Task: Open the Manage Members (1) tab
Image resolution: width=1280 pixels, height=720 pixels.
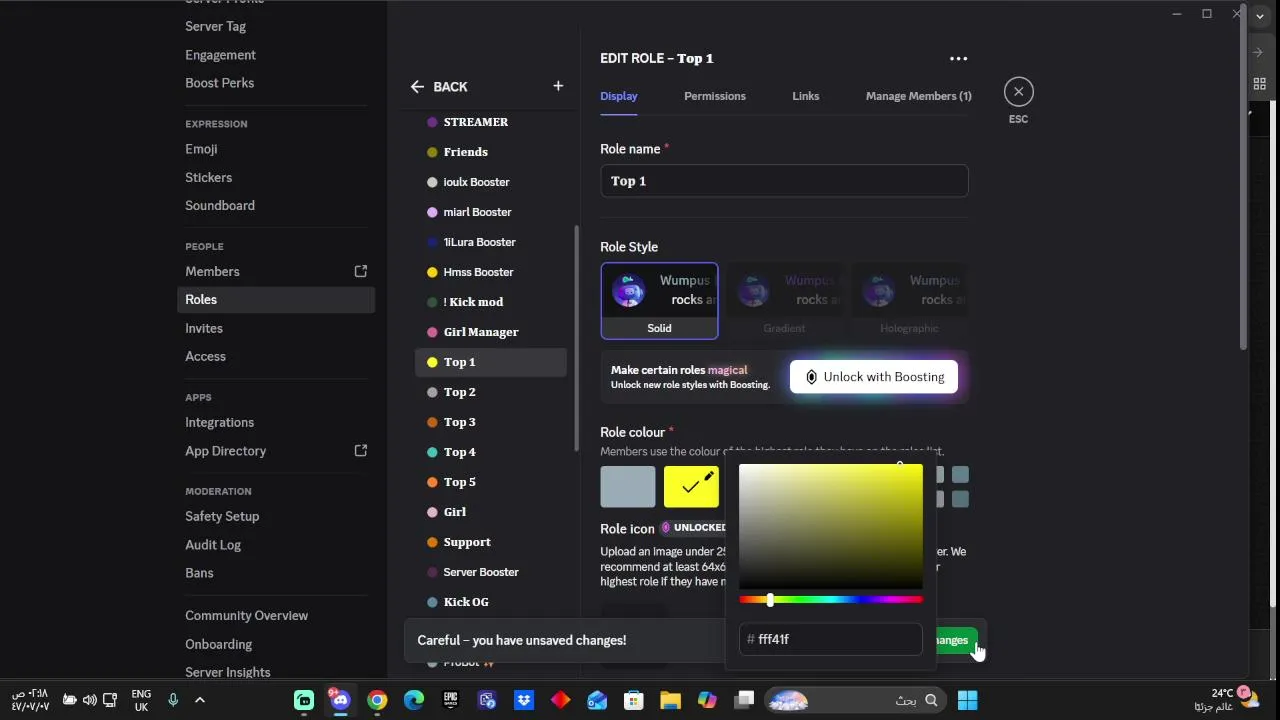Action: click(919, 96)
